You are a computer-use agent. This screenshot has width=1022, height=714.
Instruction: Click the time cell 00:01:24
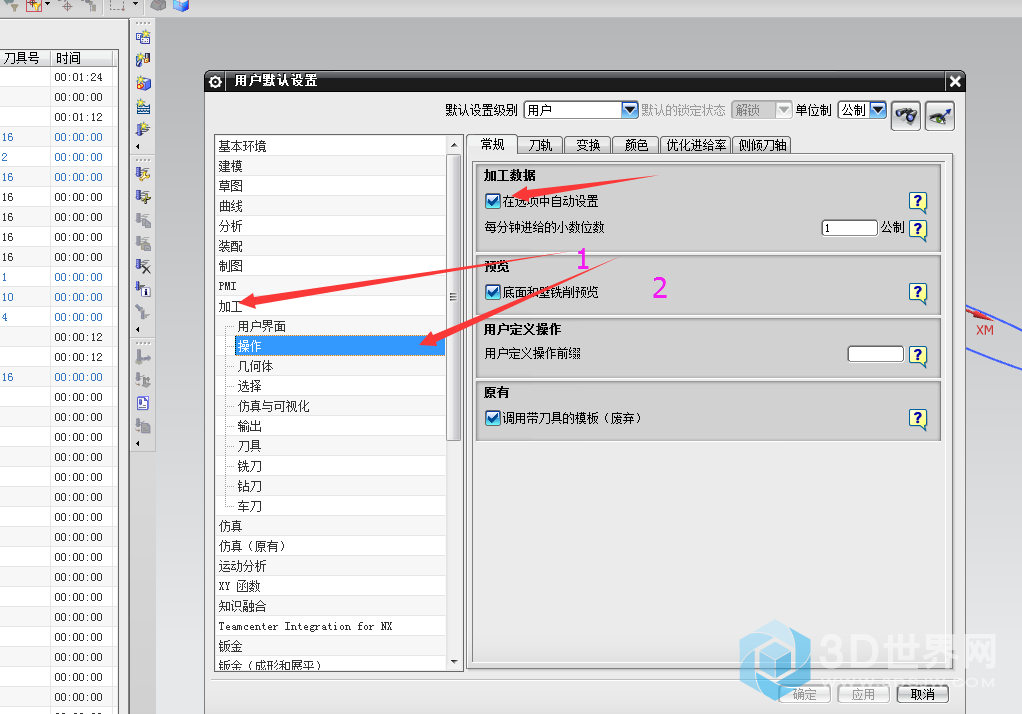(79, 77)
